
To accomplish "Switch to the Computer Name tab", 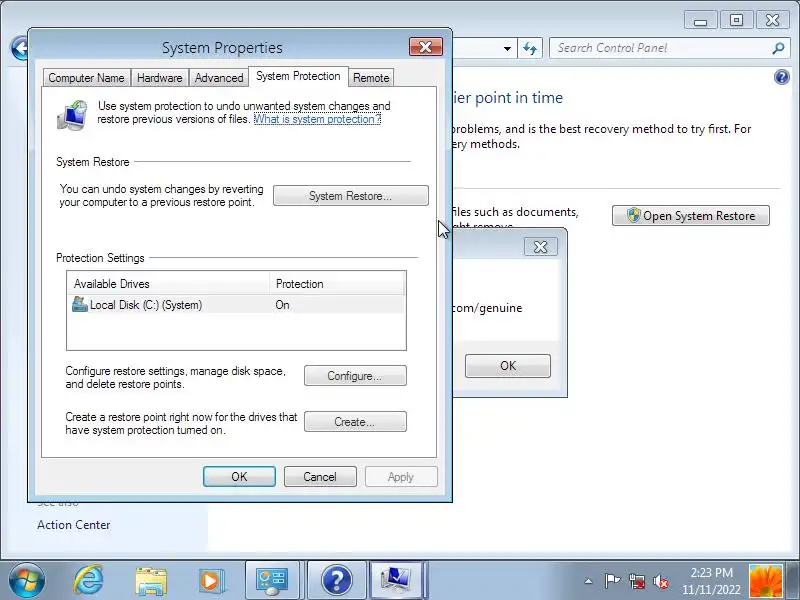I will click(86, 78).
